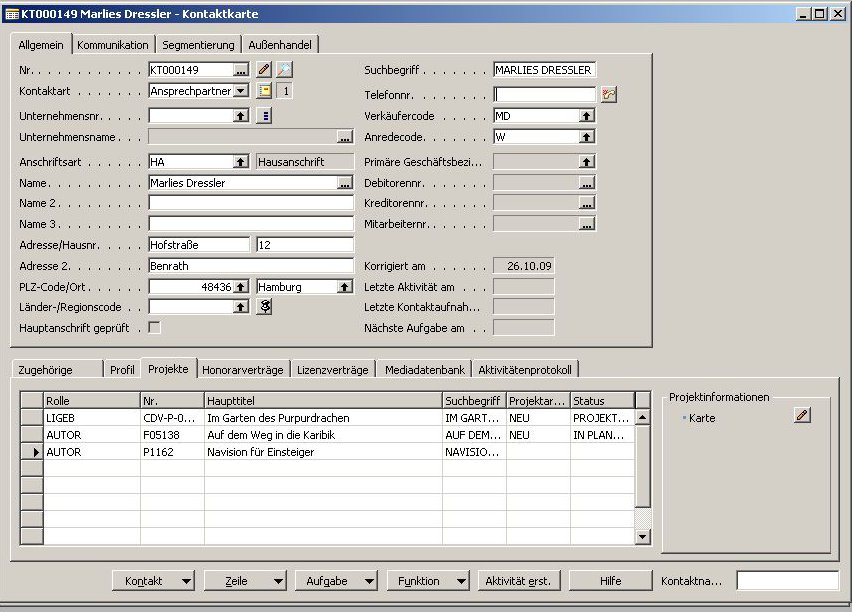Click the pencil icon in Projektinformationen
This screenshot has height=612, width=852.
pos(802,416)
